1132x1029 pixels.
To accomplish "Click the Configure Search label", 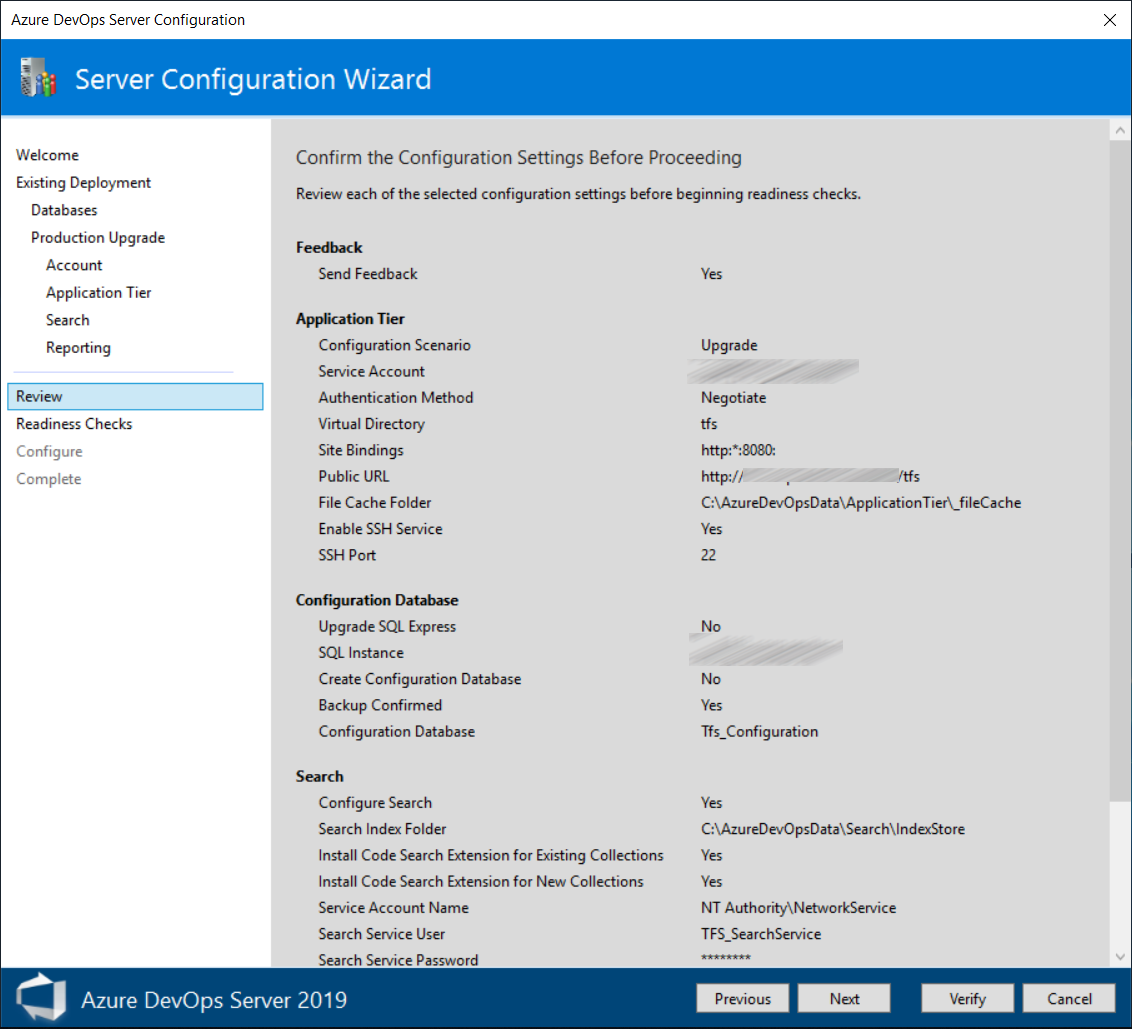I will click(x=375, y=803).
